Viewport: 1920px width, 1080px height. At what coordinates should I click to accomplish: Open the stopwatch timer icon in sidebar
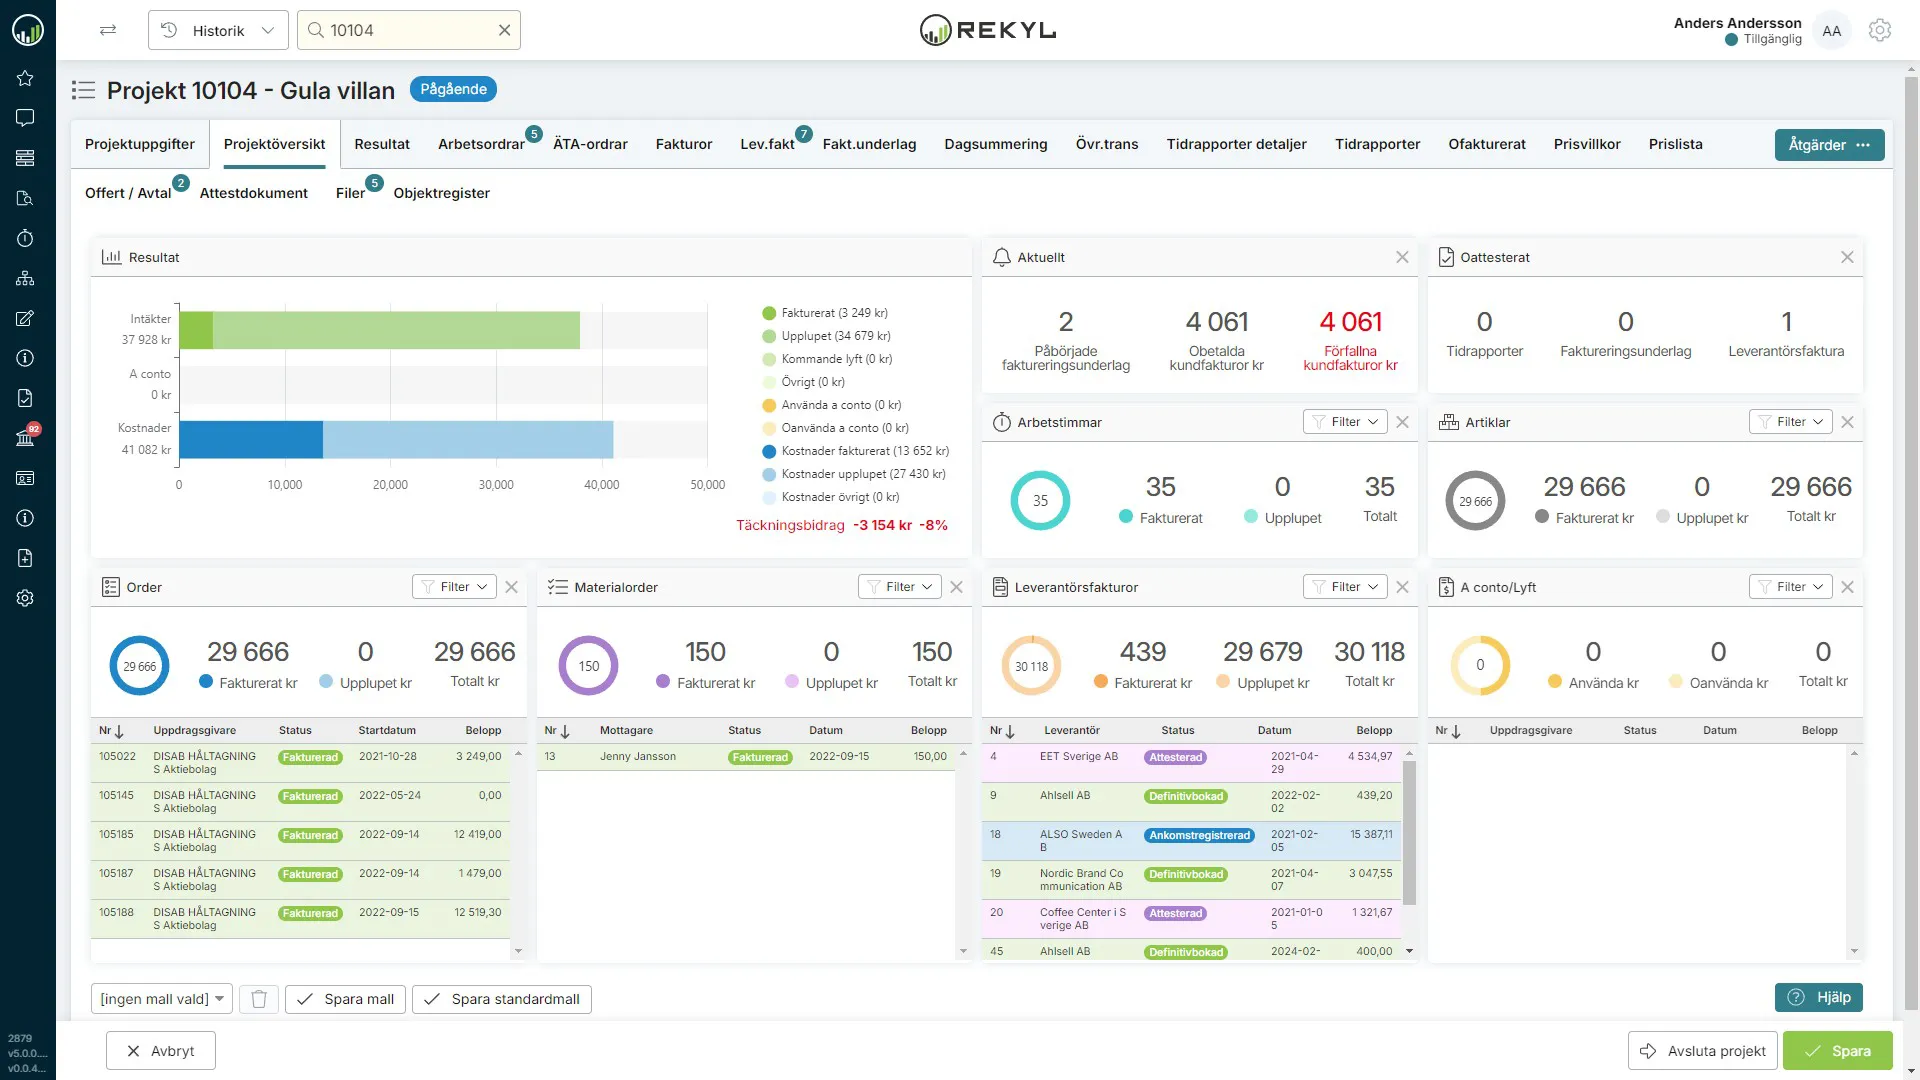[25, 238]
